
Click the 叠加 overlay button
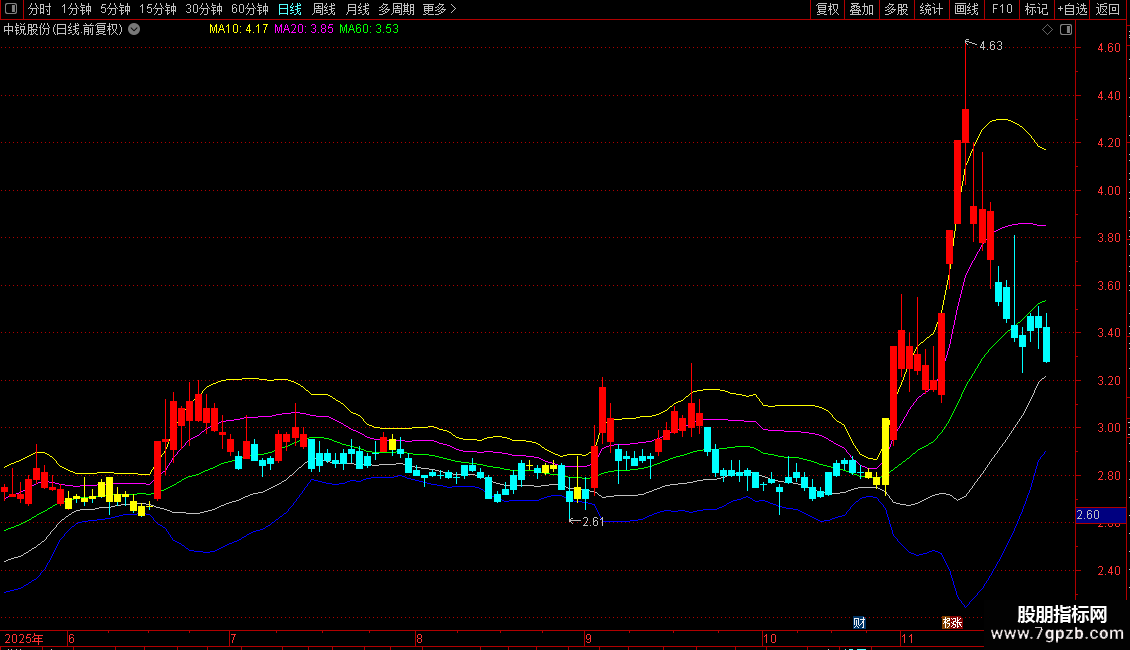861,9
